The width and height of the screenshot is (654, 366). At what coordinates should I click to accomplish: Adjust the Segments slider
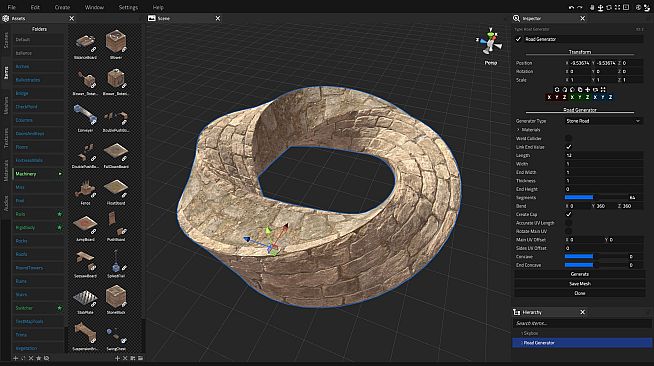pos(595,198)
